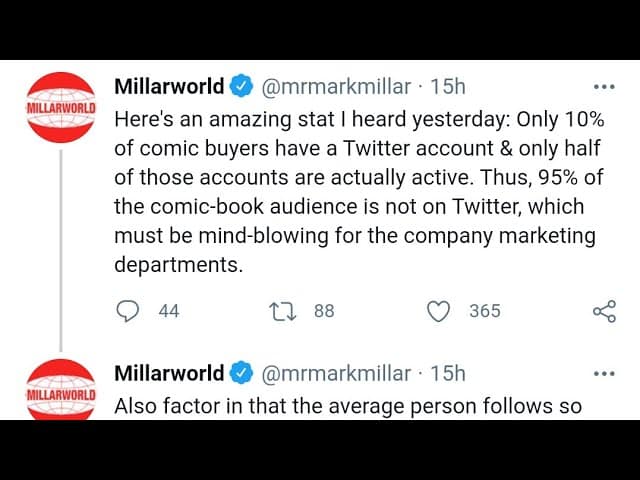Open Millarworld avatar on first tweet
Viewport: 640px width, 480px height.
pyautogui.click(x=62, y=107)
